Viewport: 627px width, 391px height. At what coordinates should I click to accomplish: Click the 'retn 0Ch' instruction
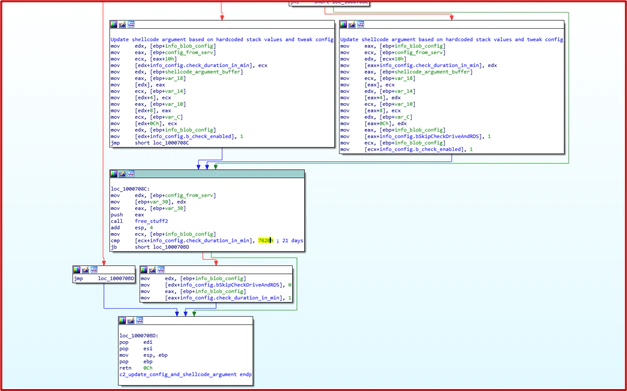[136, 368]
